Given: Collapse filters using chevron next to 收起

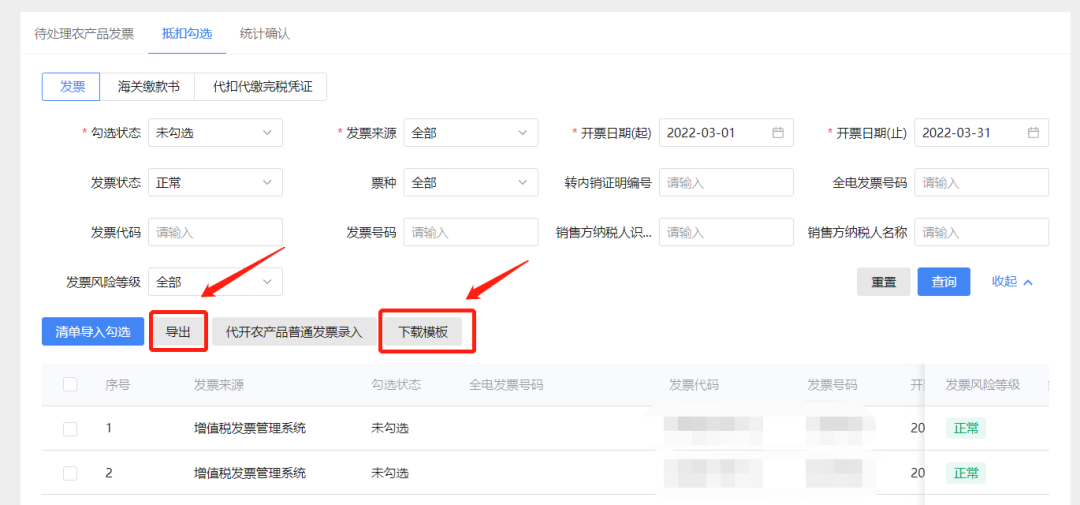Looking at the screenshot, I should tap(1028, 282).
